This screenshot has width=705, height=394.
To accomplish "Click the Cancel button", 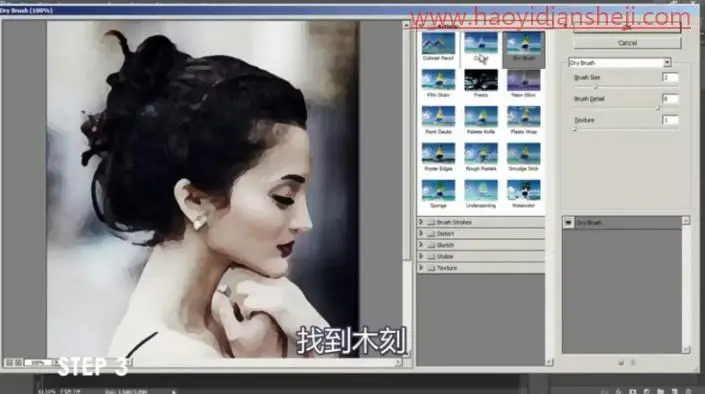I will tap(627, 43).
